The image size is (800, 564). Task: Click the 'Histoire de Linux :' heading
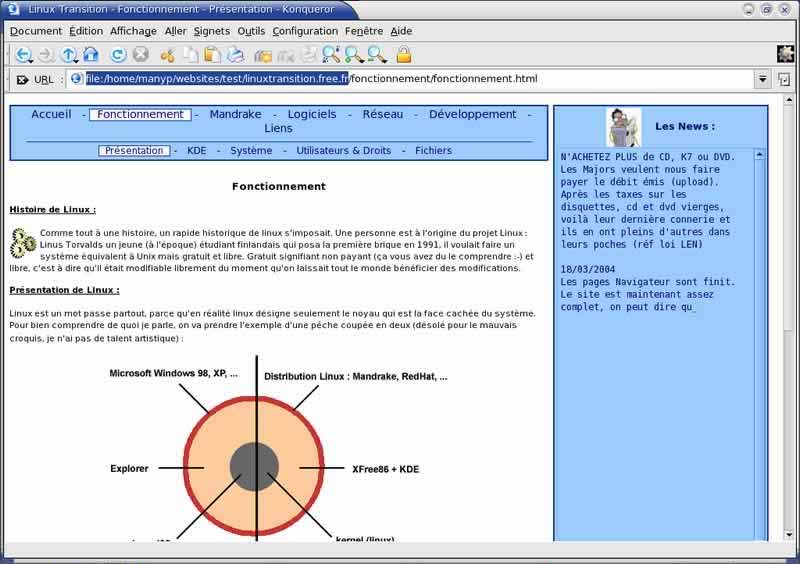point(53,210)
